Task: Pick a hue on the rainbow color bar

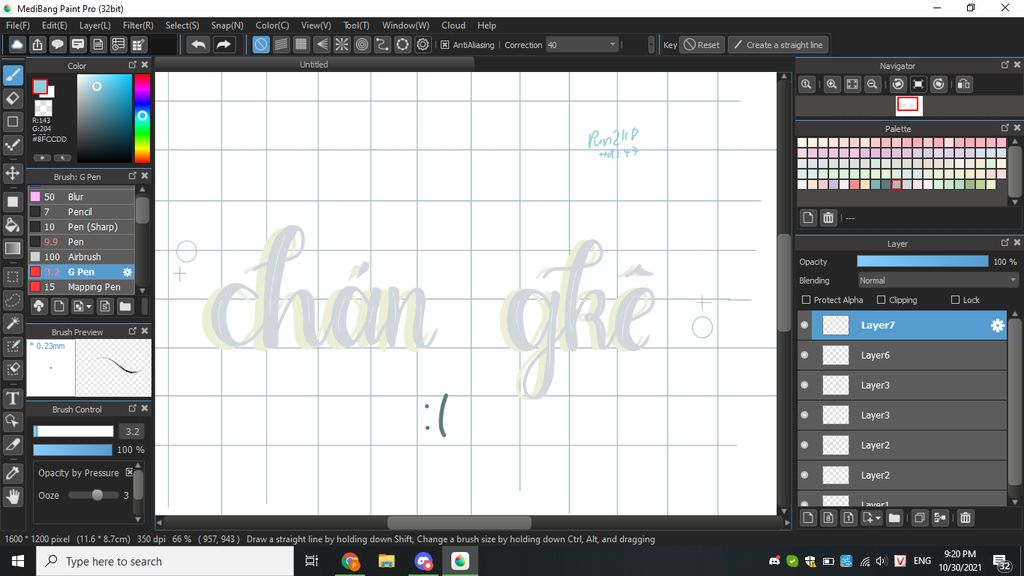Action: [142, 118]
